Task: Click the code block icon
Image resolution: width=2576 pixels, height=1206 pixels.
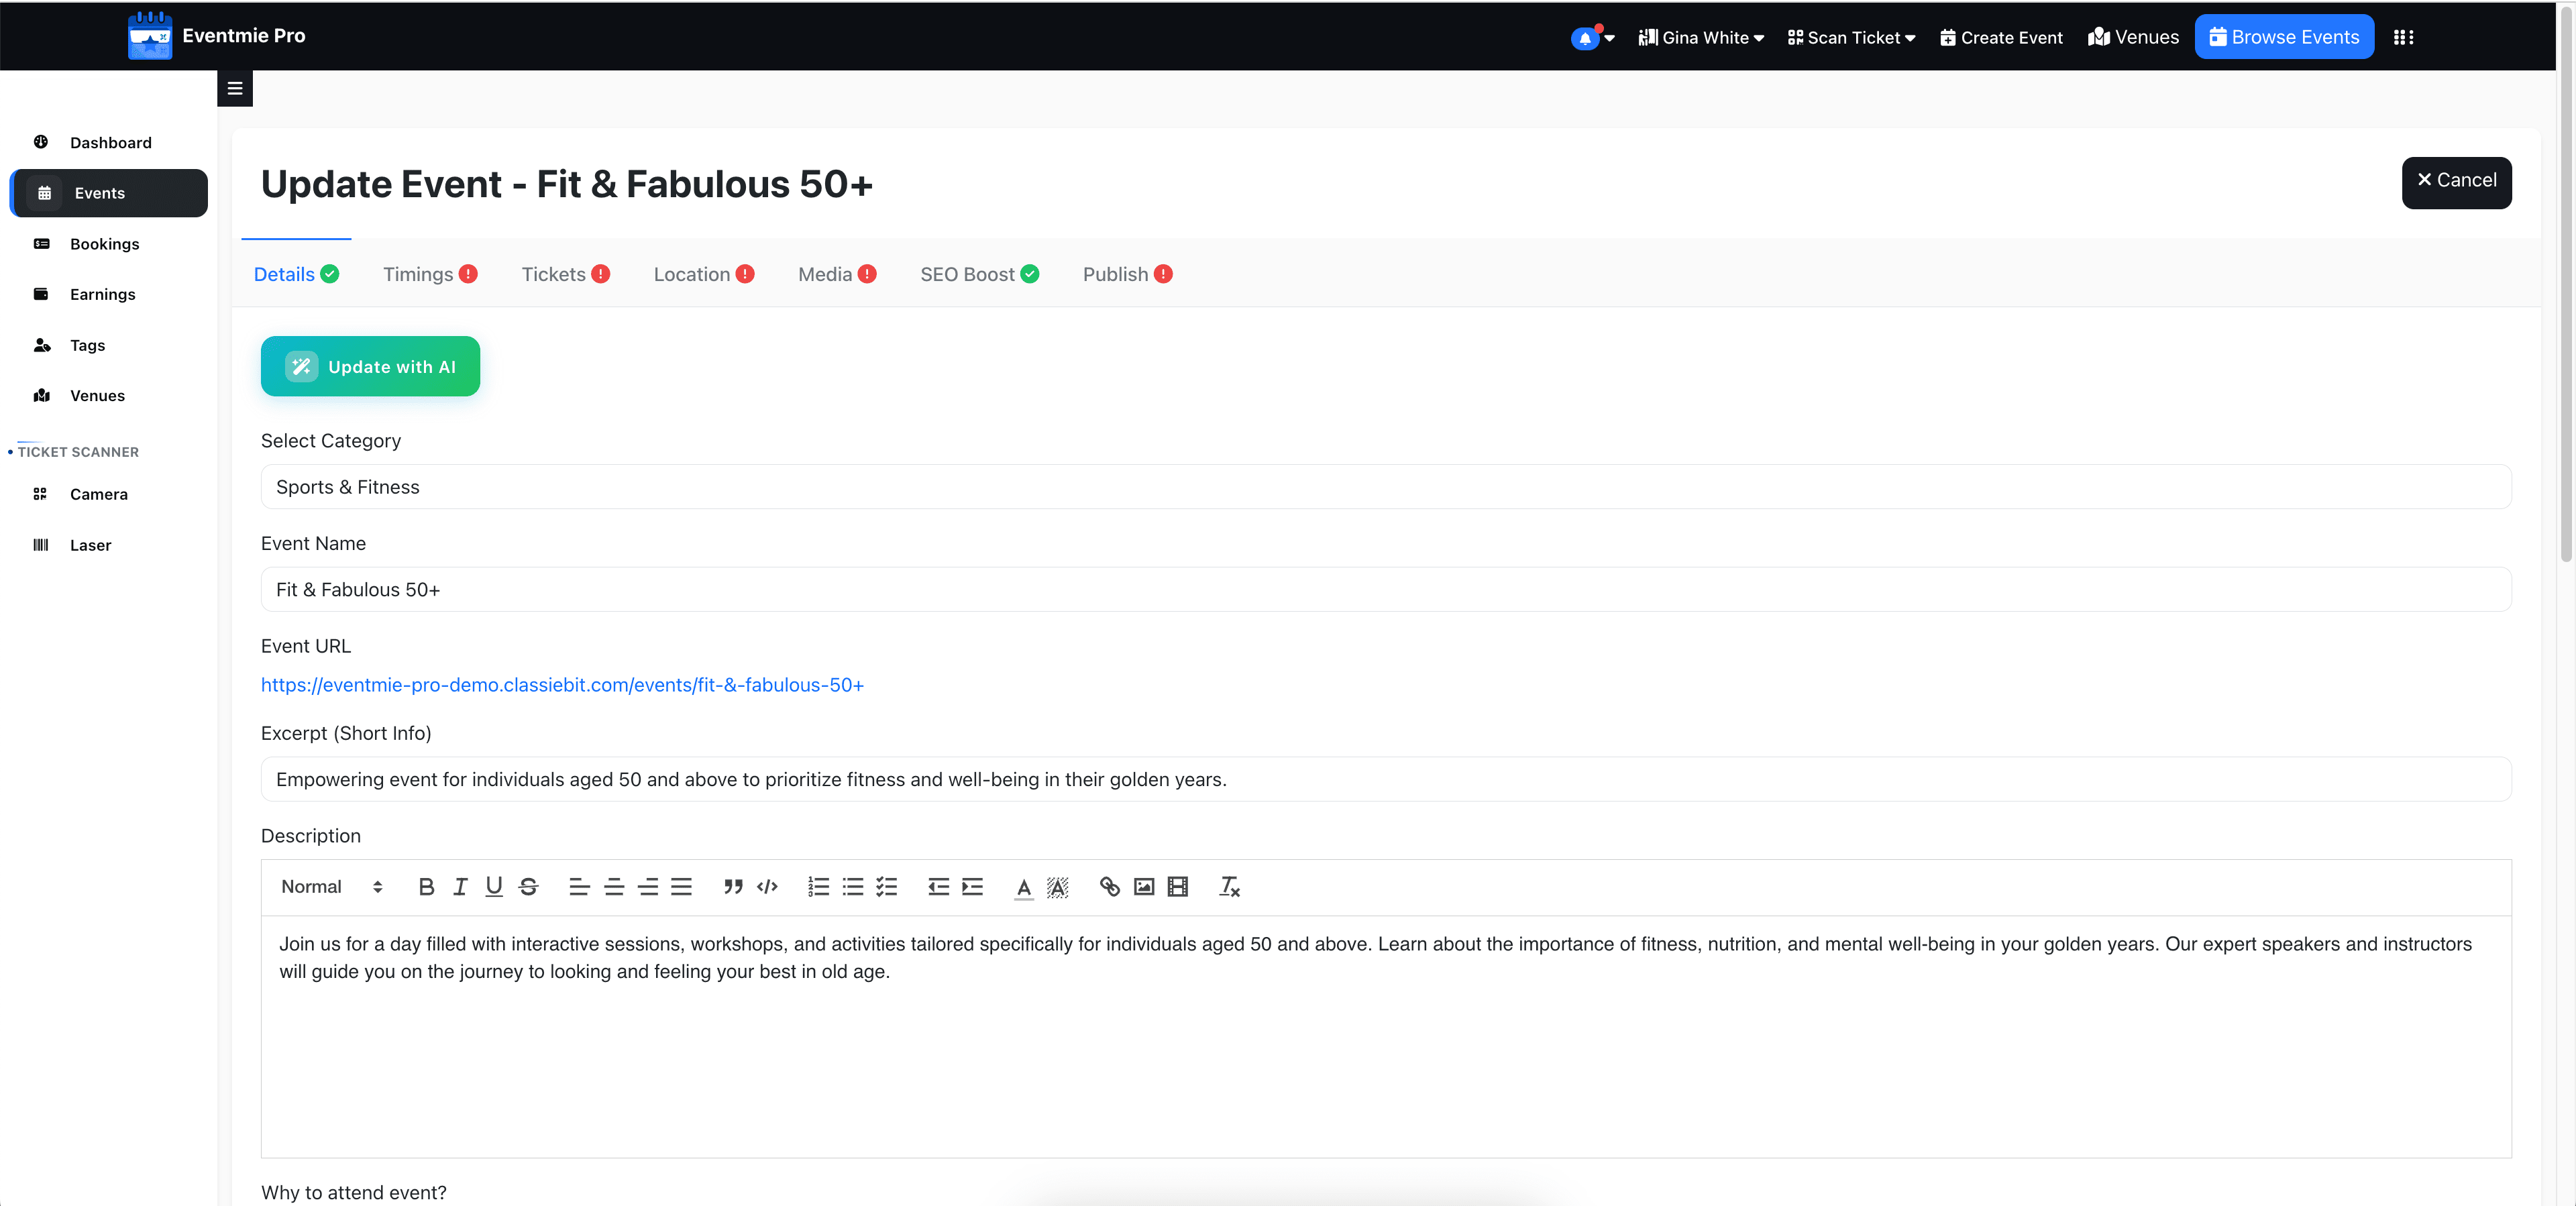Action: click(x=767, y=887)
